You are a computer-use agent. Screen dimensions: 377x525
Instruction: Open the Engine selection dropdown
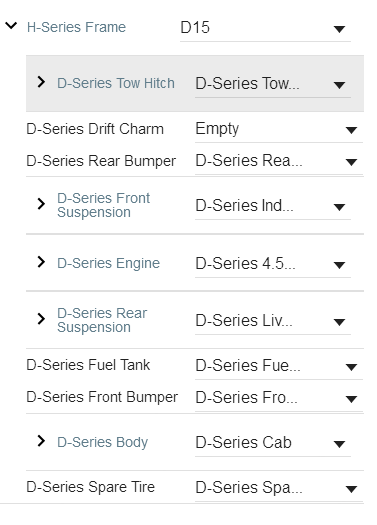(x=273, y=264)
